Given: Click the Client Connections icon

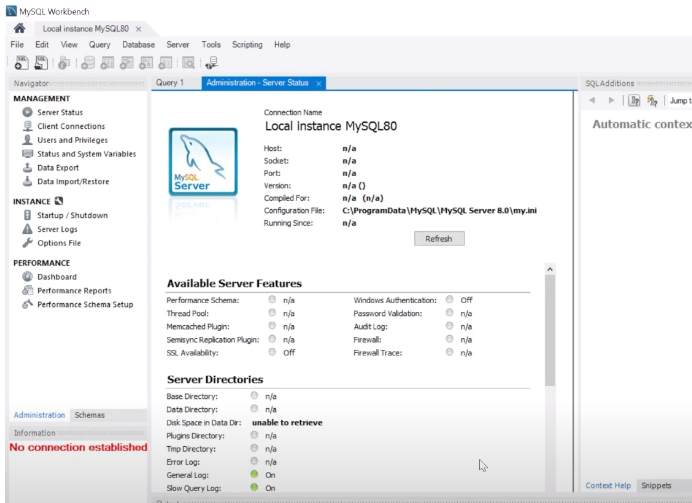Looking at the screenshot, I should point(27,126).
